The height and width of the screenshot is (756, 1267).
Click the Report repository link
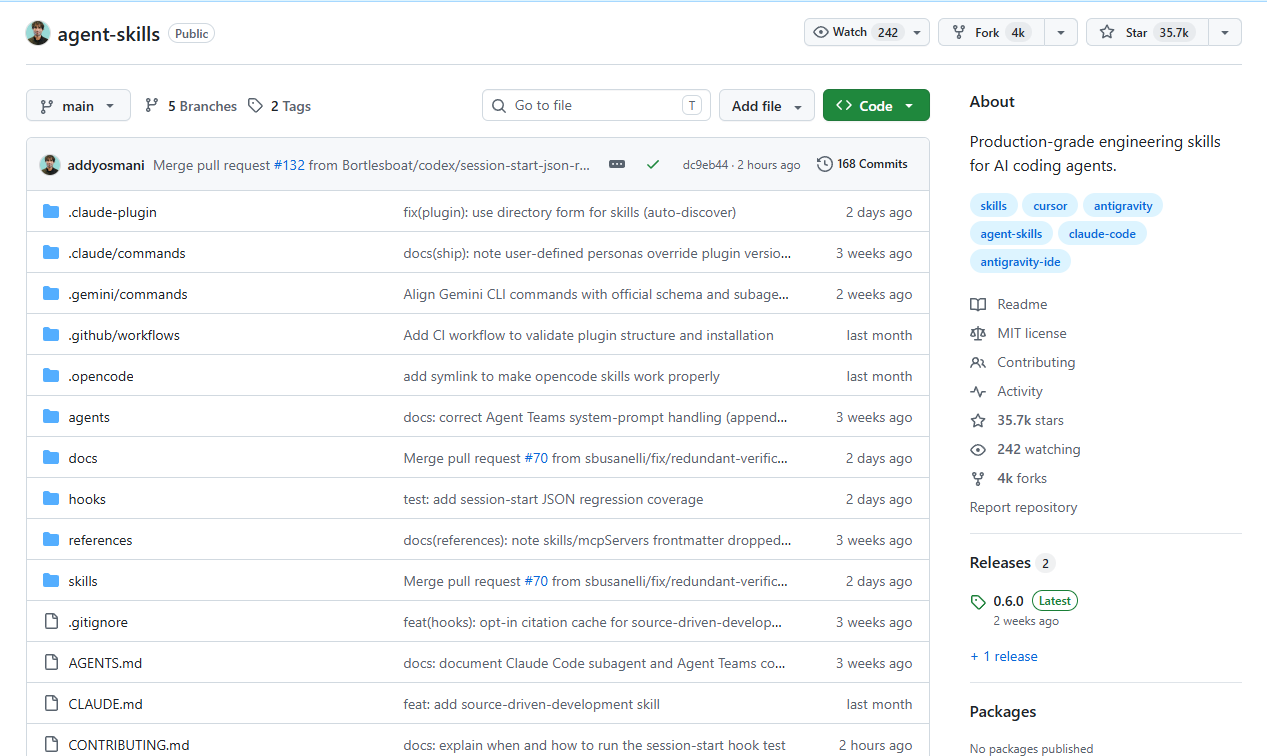pos(1023,507)
